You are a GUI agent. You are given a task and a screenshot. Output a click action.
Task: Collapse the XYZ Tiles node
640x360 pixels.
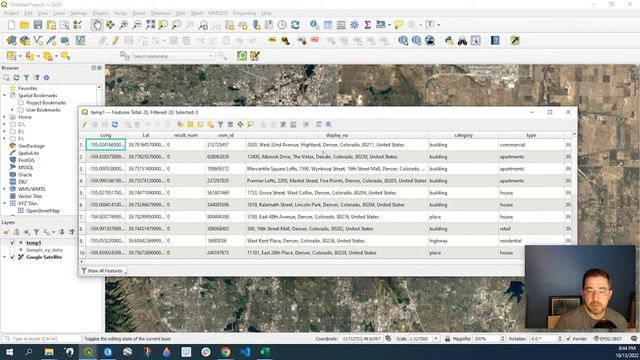[x=4, y=203]
